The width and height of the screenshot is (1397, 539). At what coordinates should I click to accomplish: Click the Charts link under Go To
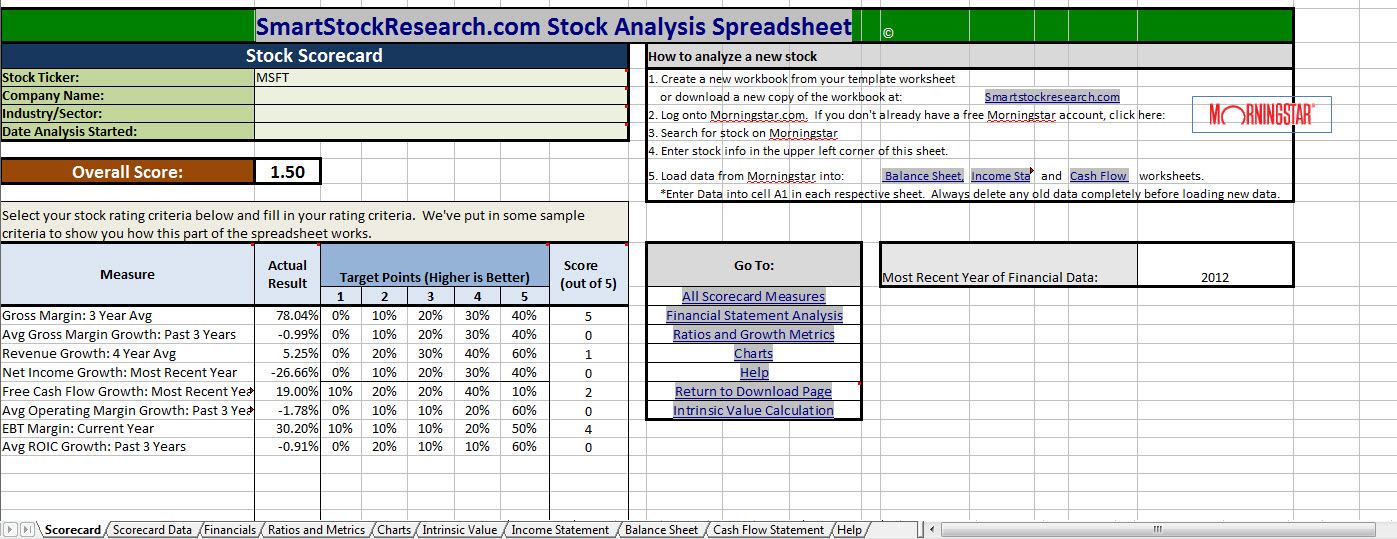(754, 353)
